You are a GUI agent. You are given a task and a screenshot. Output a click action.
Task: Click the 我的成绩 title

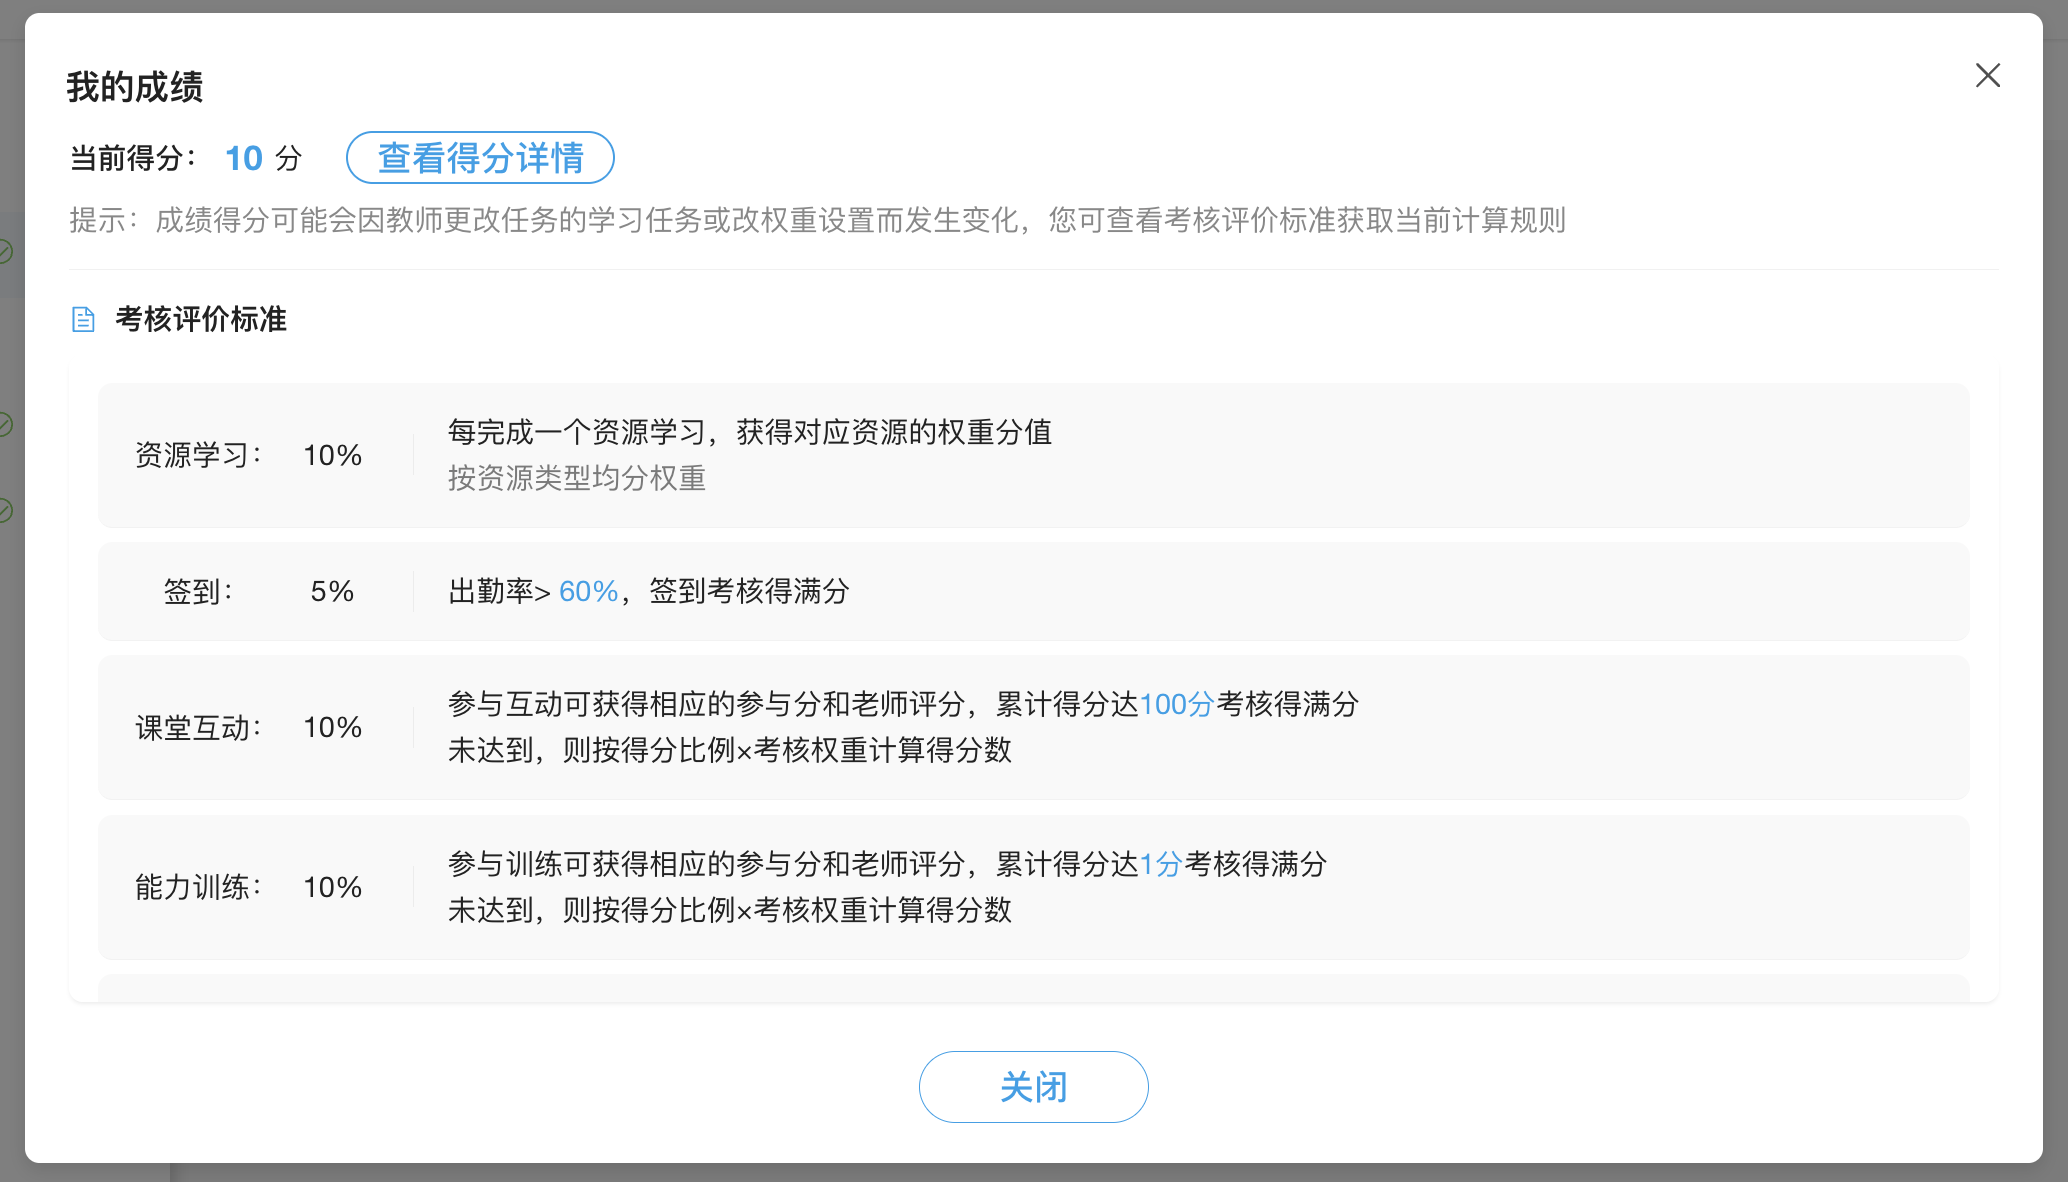(x=135, y=87)
